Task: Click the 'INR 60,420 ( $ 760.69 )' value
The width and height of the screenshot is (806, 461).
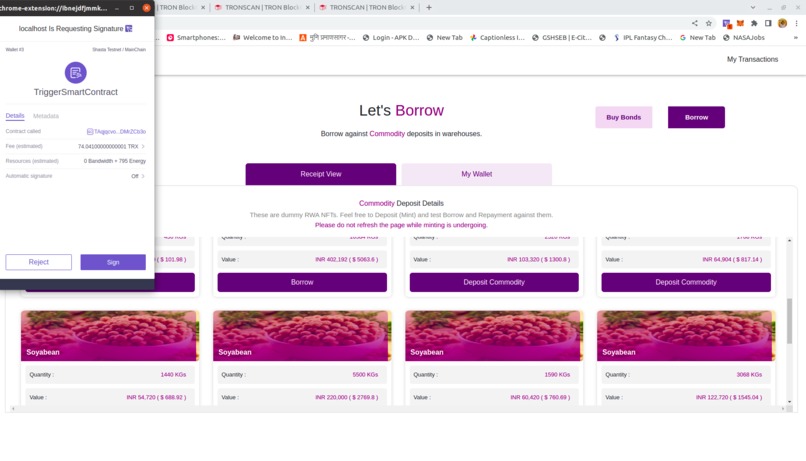Action: coord(540,397)
